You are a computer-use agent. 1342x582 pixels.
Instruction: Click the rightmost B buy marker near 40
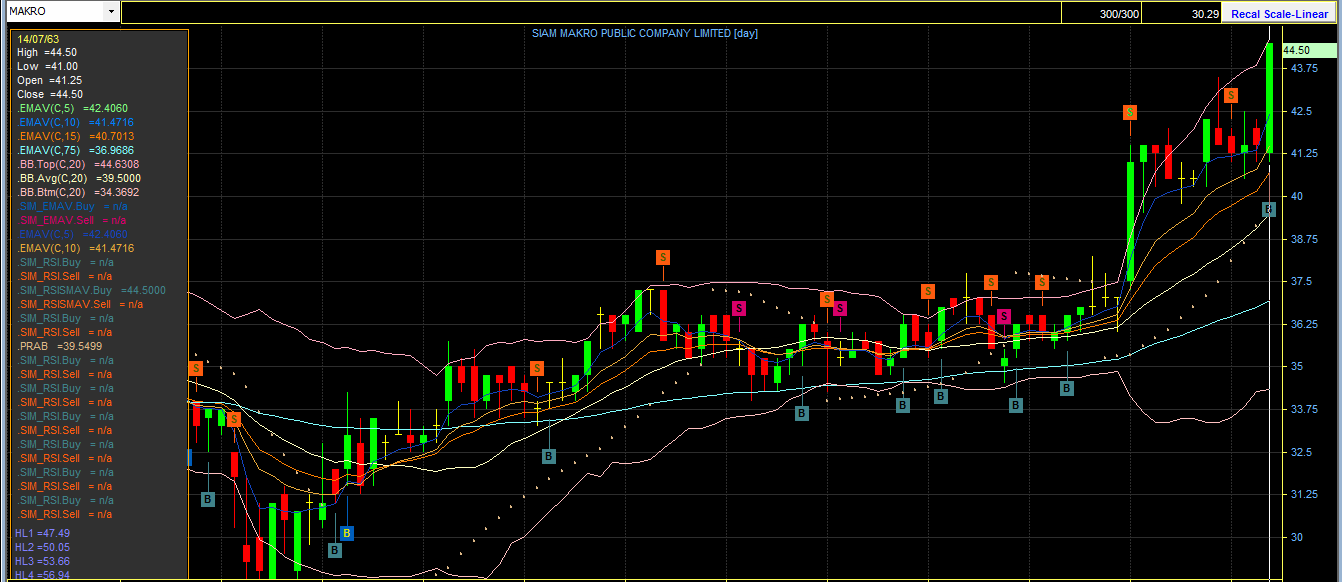1268,208
